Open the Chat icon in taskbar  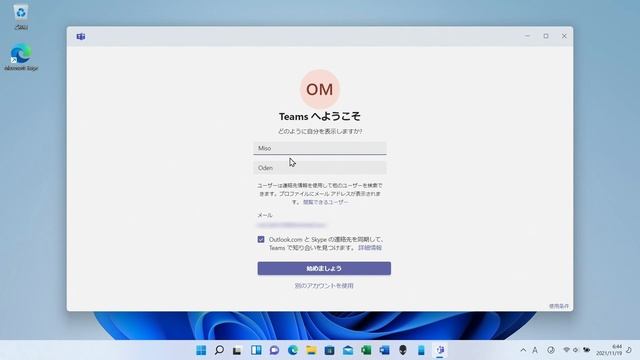(x=274, y=350)
